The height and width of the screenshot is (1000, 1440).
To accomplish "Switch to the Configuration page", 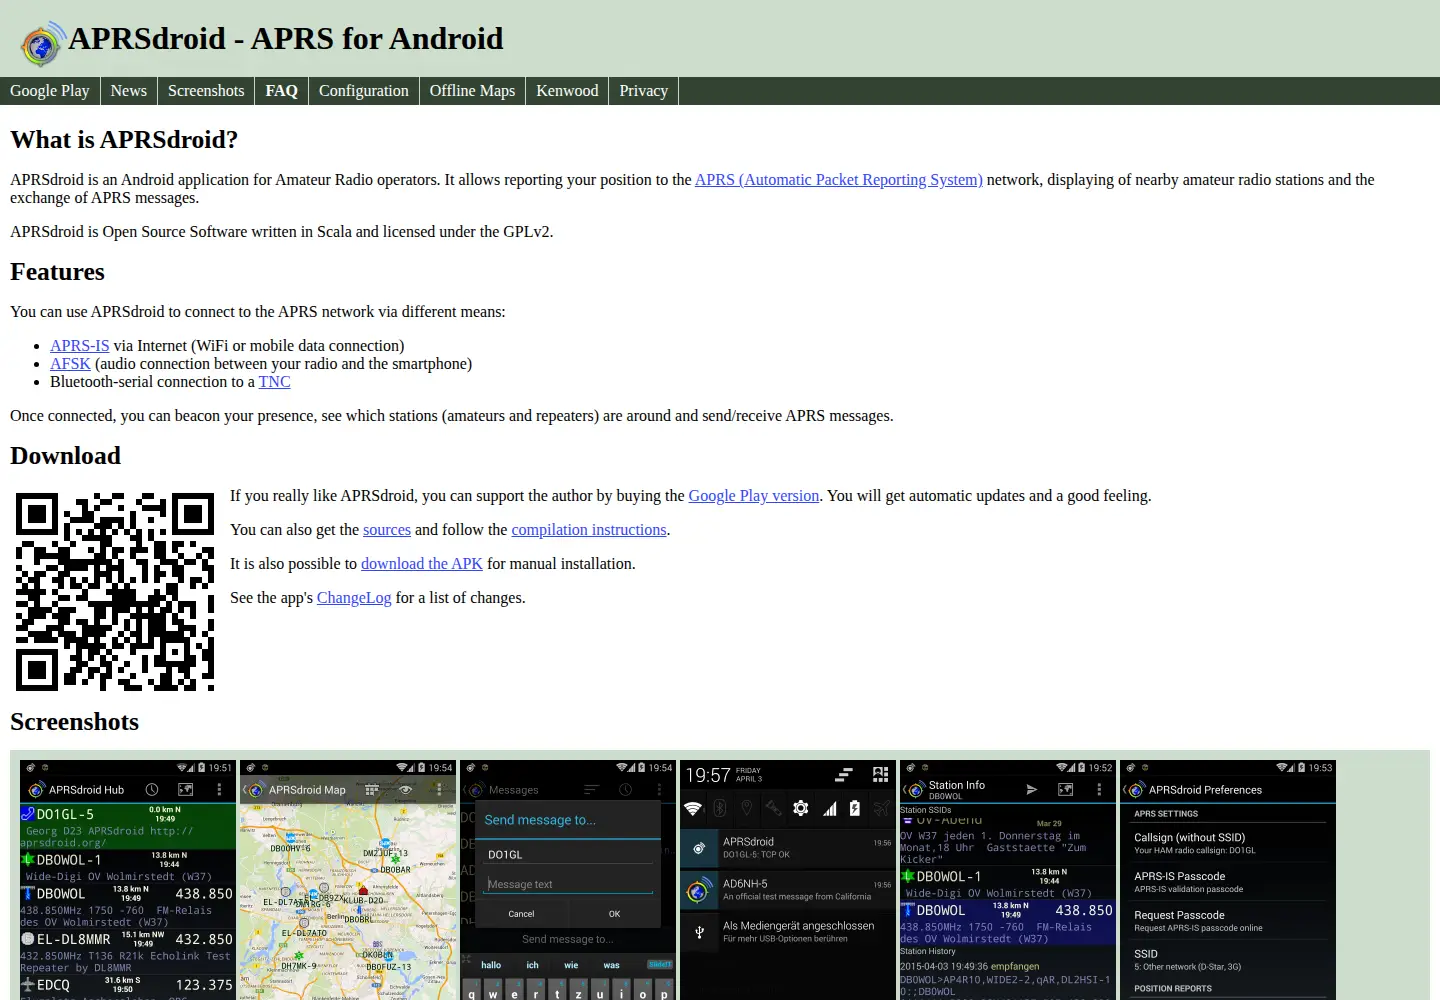I will (x=364, y=91).
